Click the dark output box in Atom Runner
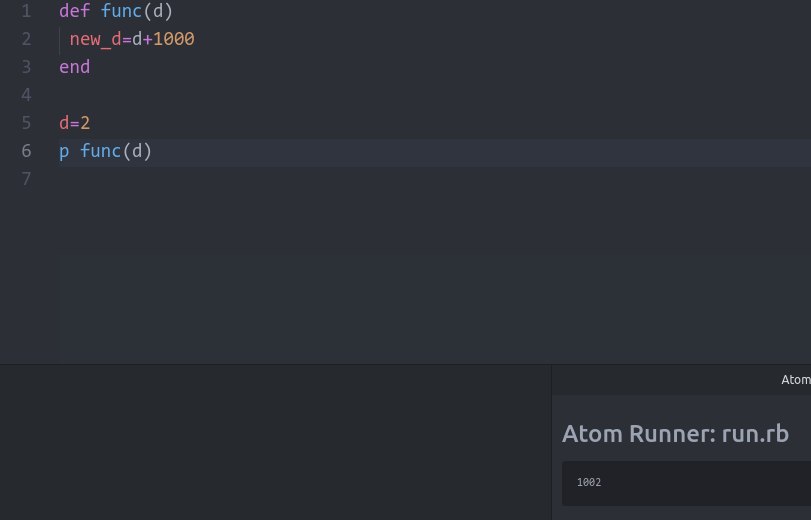 coord(686,483)
